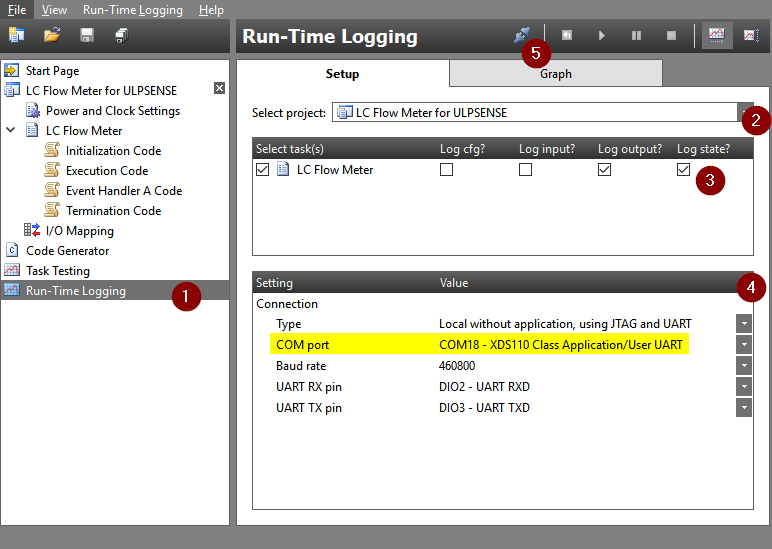
Task: Switch to the Graph tab
Action: (x=556, y=74)
